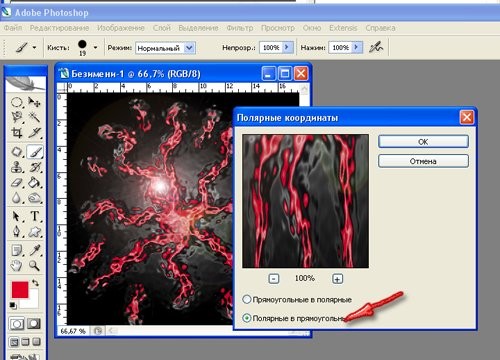
Task: Choose the Elliptical Marquee tool
Action: click(17, 102)
